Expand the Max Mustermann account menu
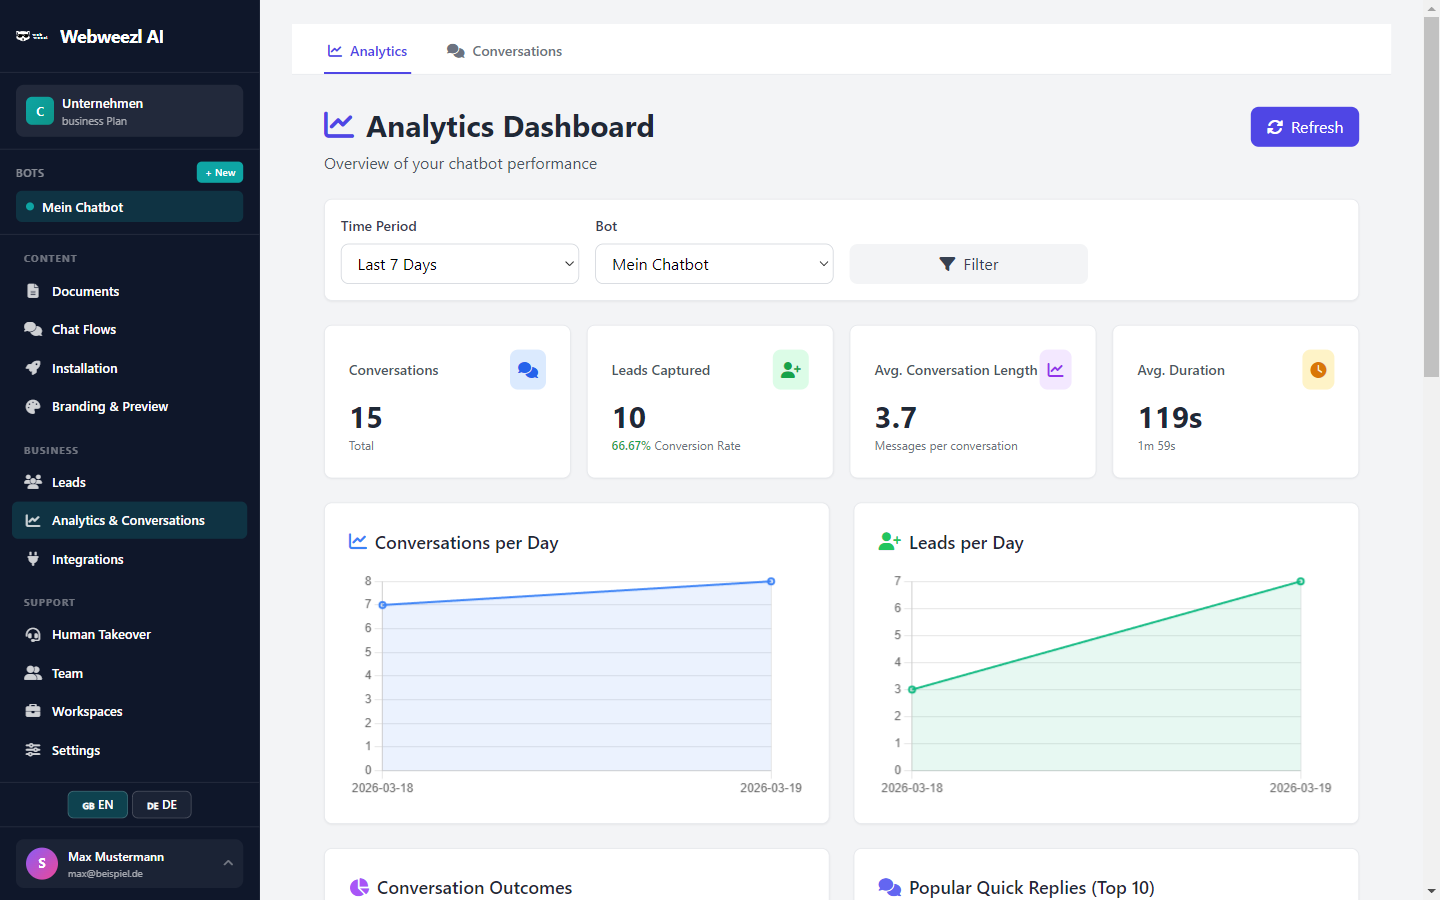The height and width of the screenshot is (900, 1440). pos(128,863)
